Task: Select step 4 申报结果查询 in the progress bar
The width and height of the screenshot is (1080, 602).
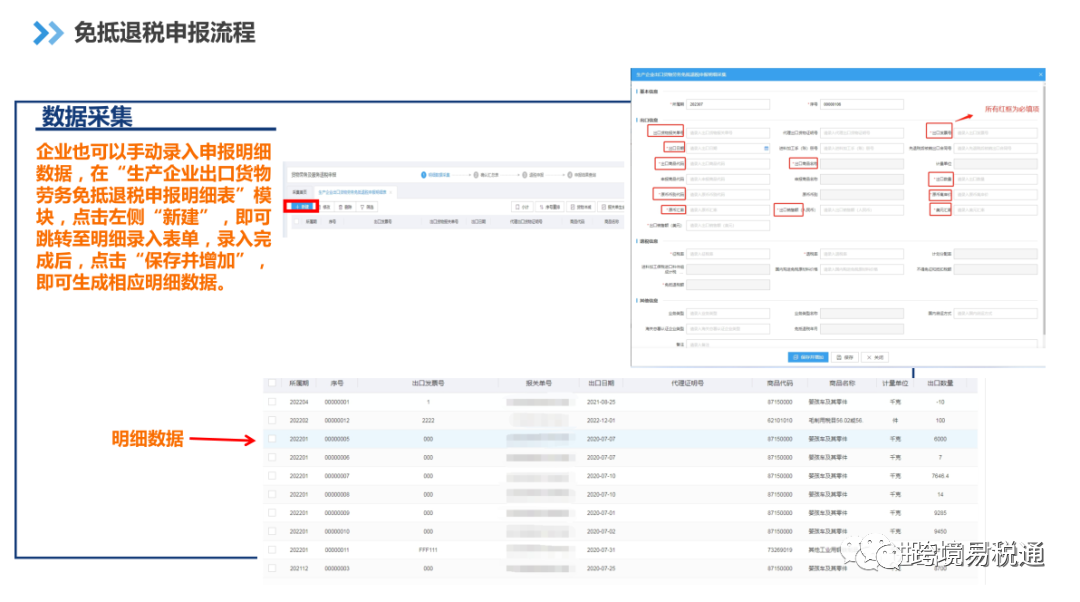Action: [582, 175]
